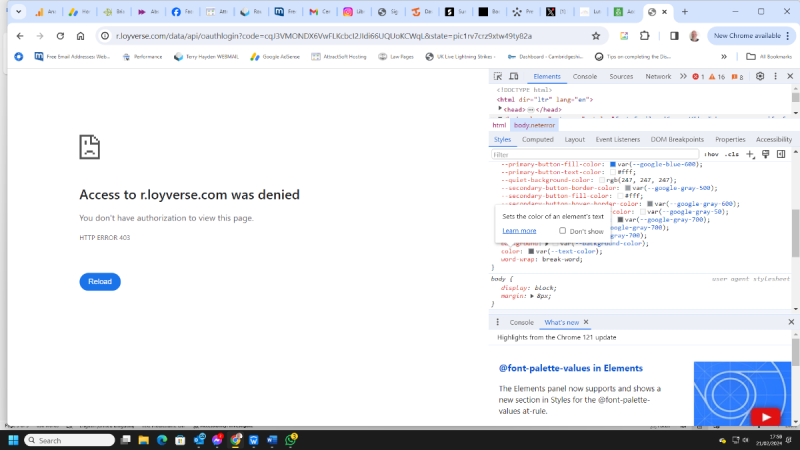Open the Properties tab
The width and height of the screenshot is (800, 450).
click(730, 139)
